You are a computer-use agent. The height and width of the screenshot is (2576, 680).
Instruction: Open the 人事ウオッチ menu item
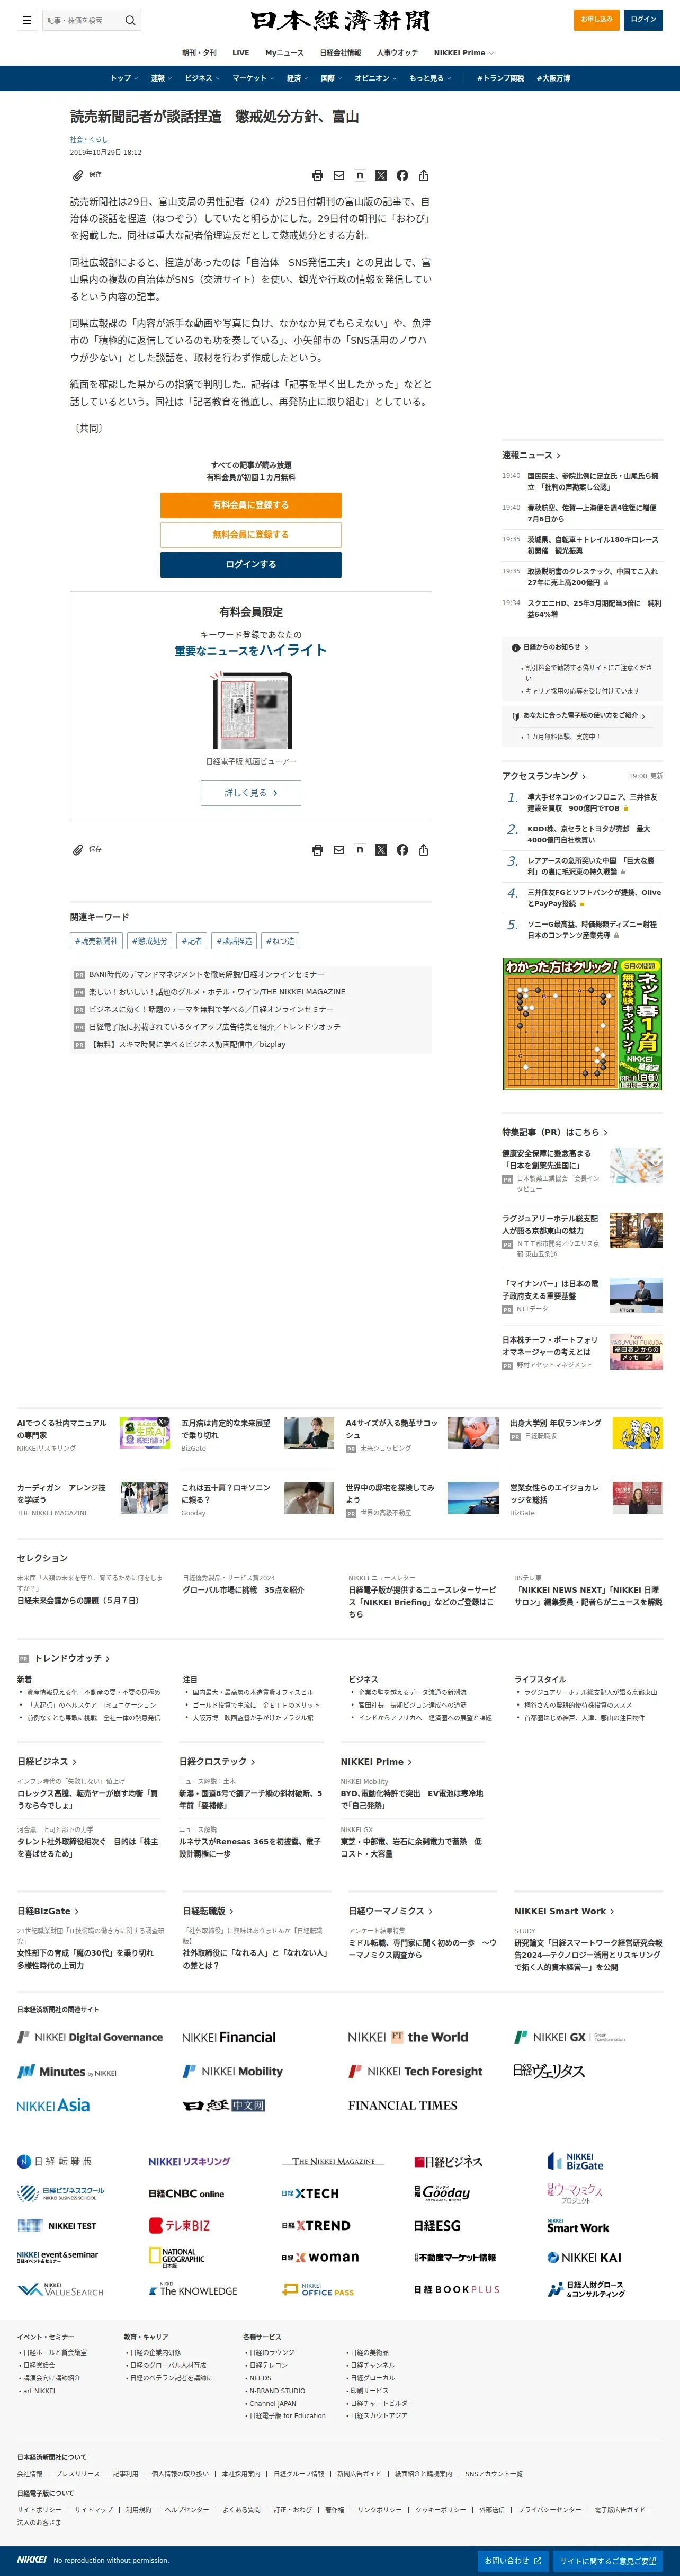click(397, 53)
